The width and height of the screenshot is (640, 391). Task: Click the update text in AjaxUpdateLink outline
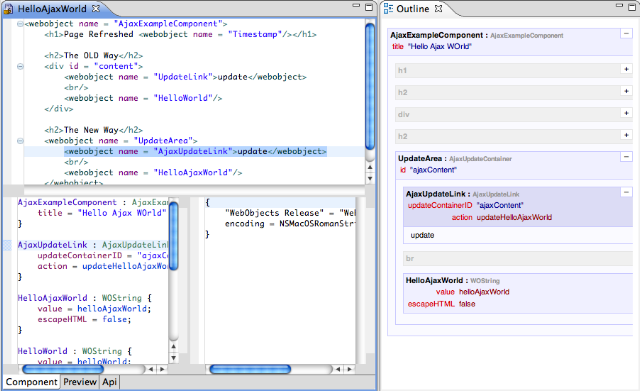click(x=422, y=235)
